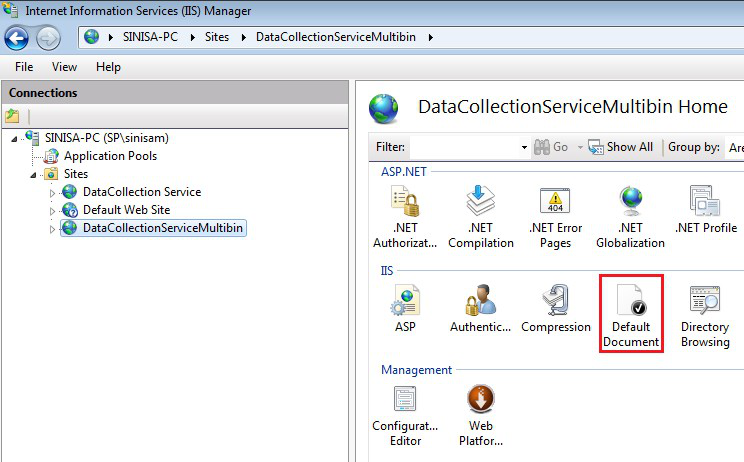Open breadcrumb arrow after DataCollectionServiceMultibin

point(430,37)
